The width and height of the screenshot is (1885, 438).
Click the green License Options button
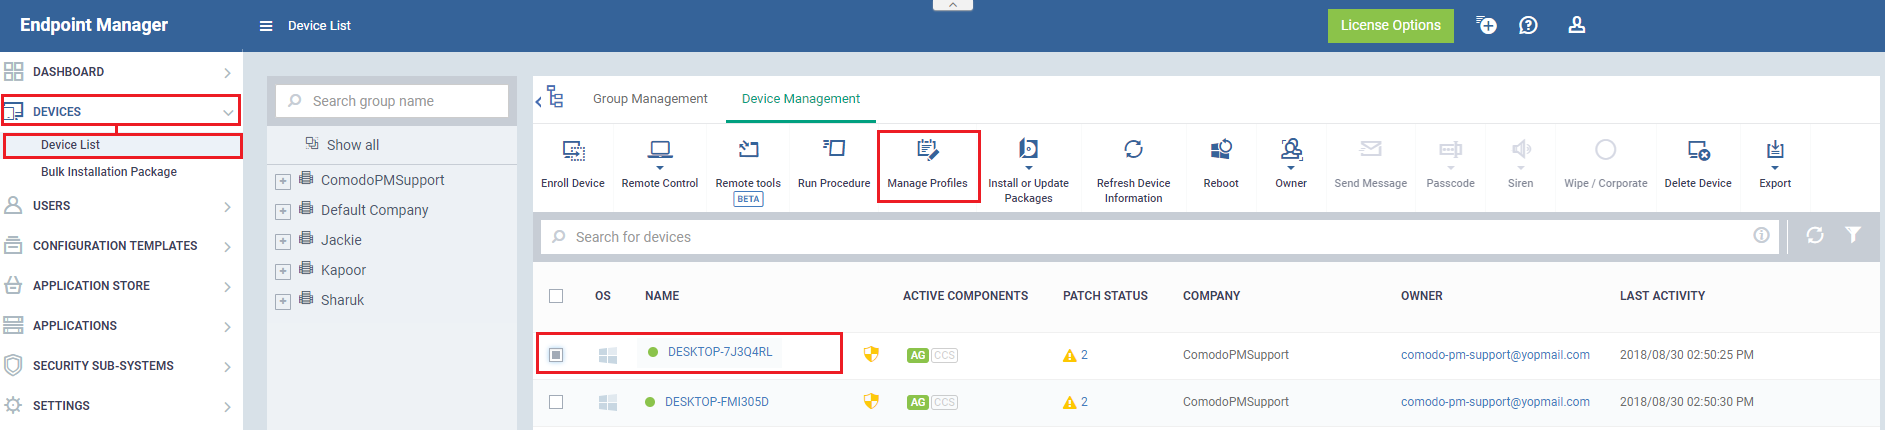[x=1390, y=25]
